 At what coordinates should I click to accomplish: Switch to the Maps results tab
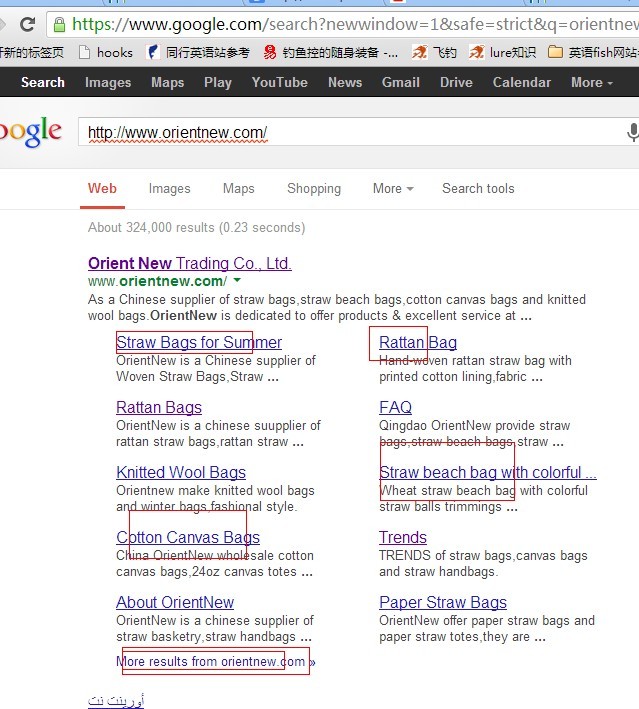click(x=239, y=189)
